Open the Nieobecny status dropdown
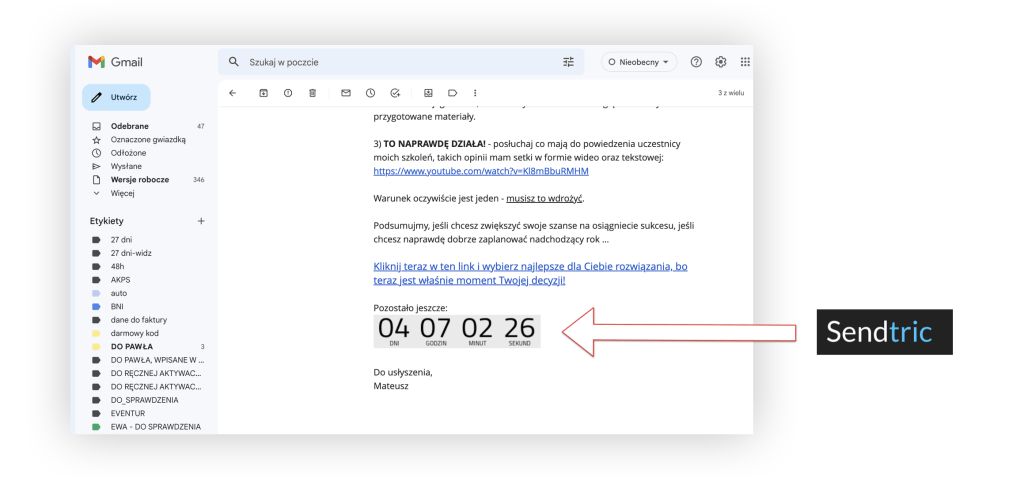 click(x=639, y=62)
